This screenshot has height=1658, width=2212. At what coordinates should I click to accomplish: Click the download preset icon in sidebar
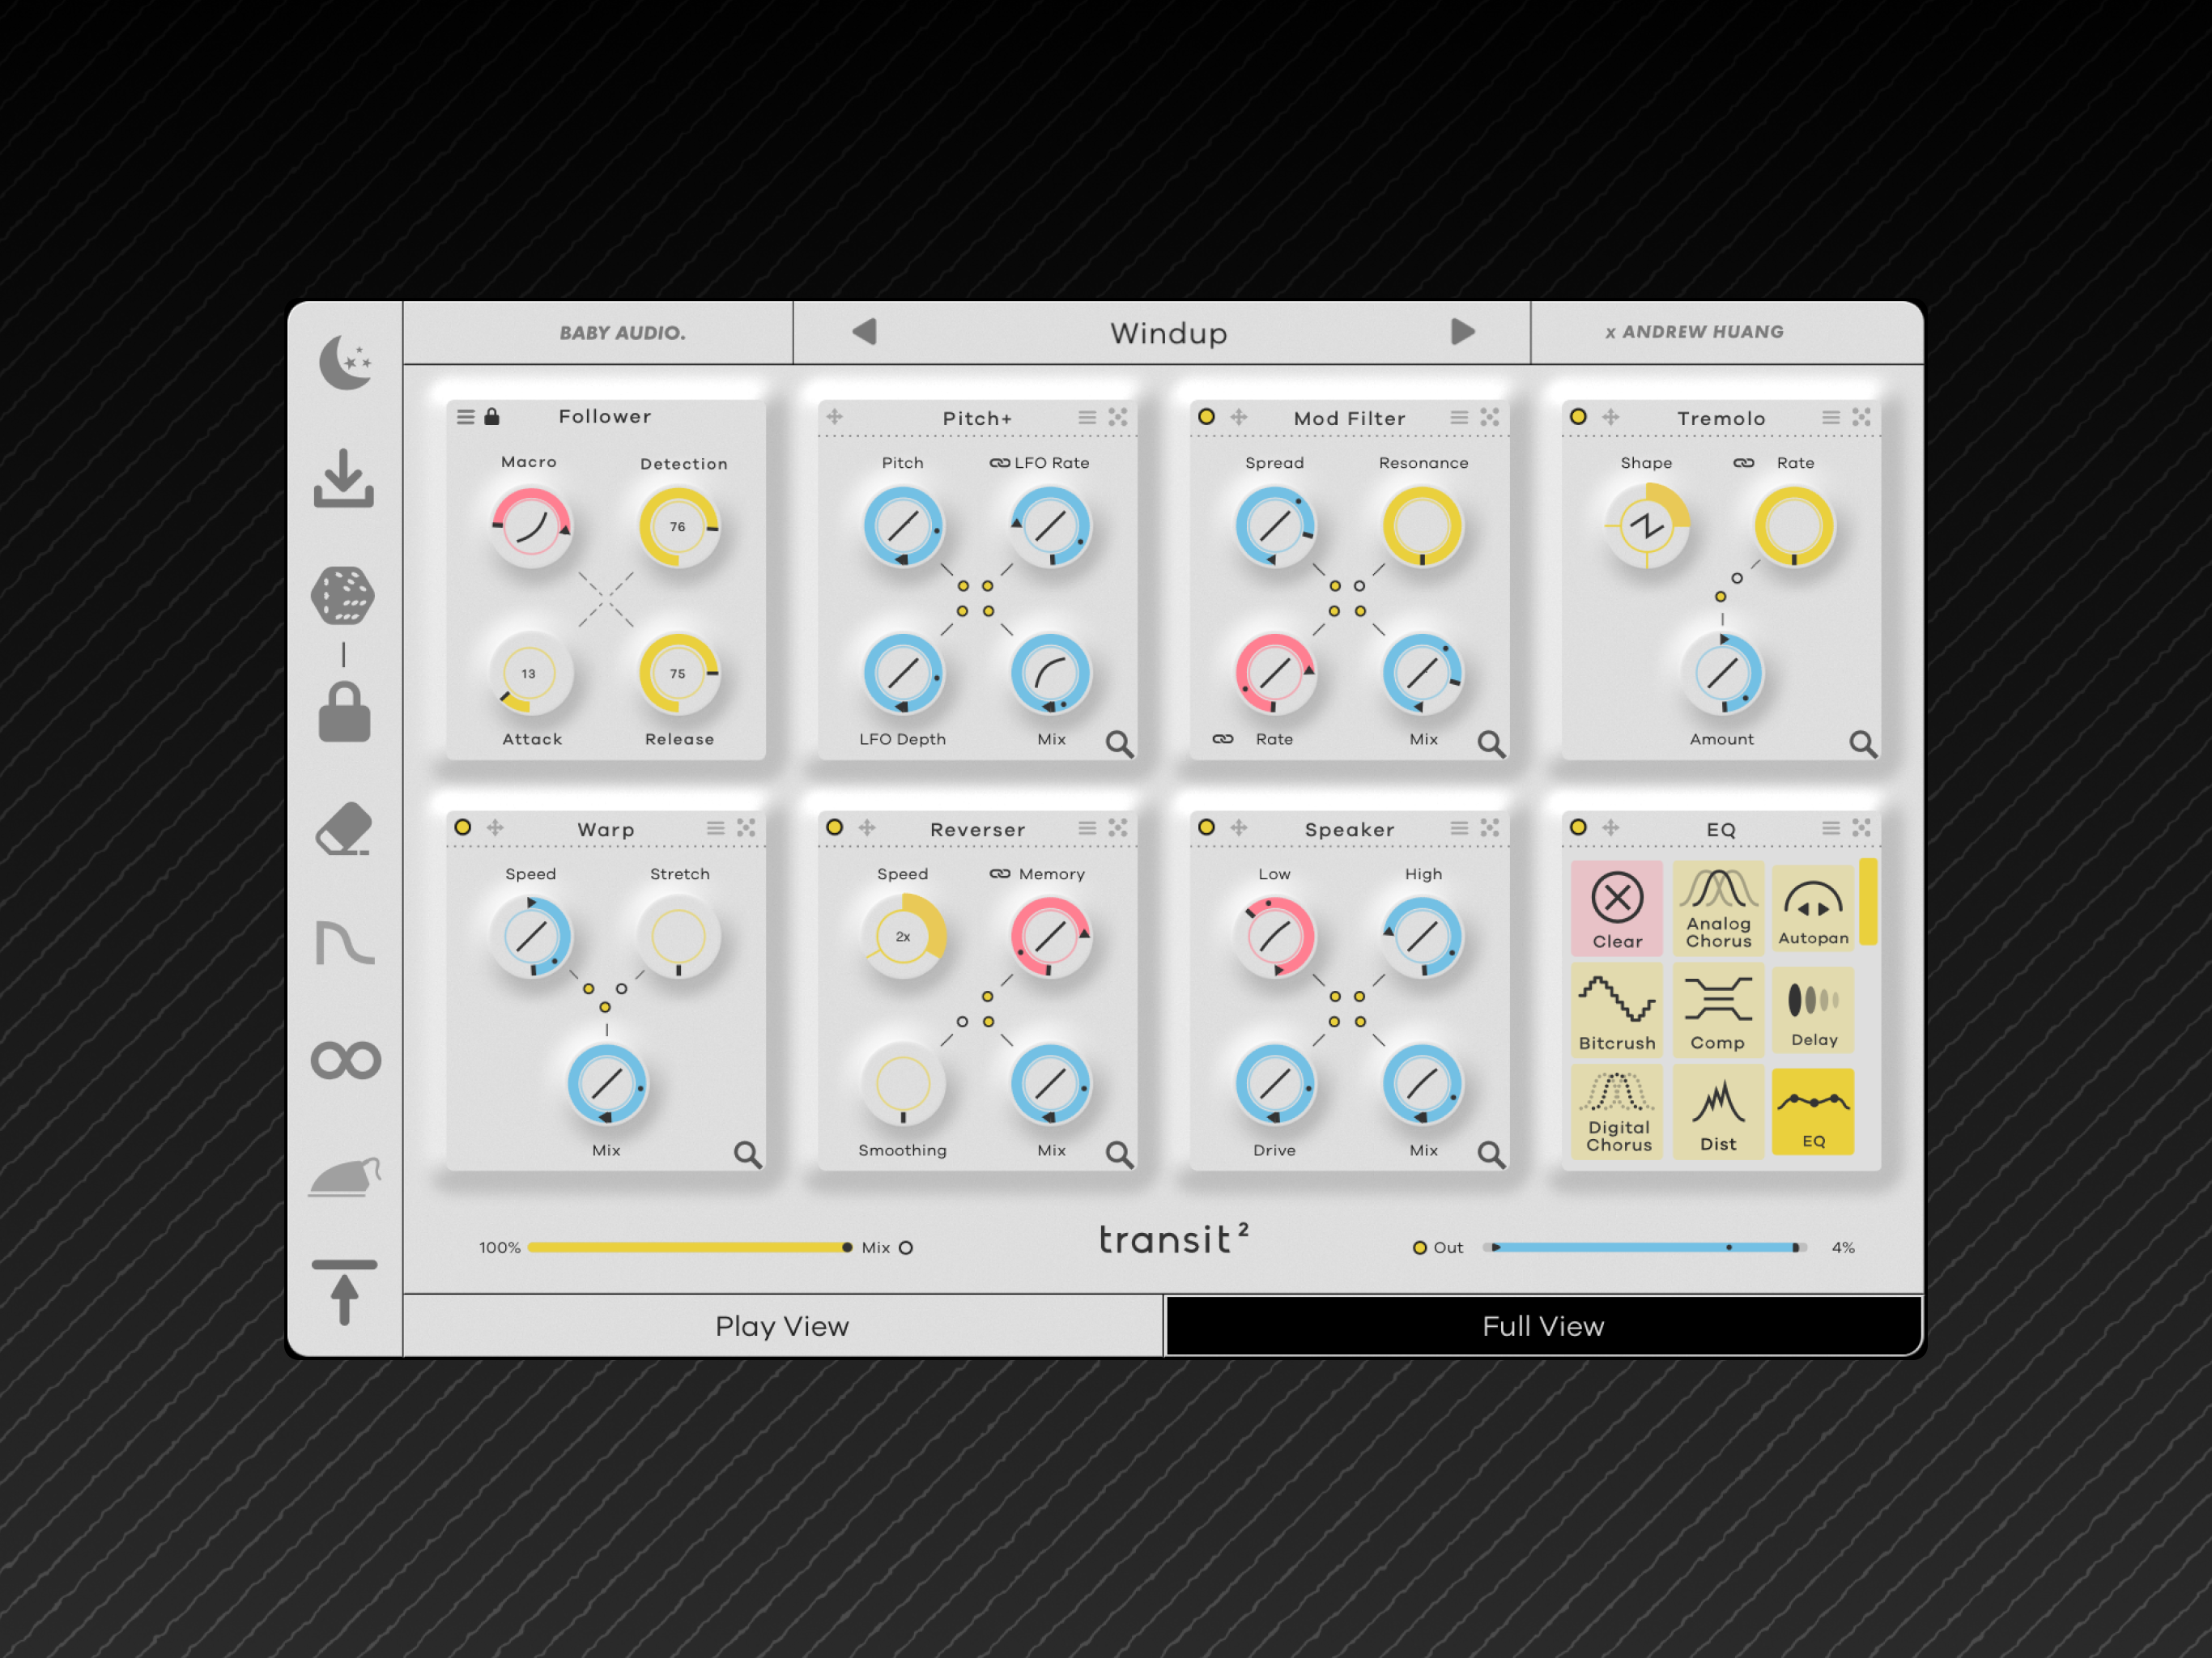pyautogui.click(x=344, y=478)
